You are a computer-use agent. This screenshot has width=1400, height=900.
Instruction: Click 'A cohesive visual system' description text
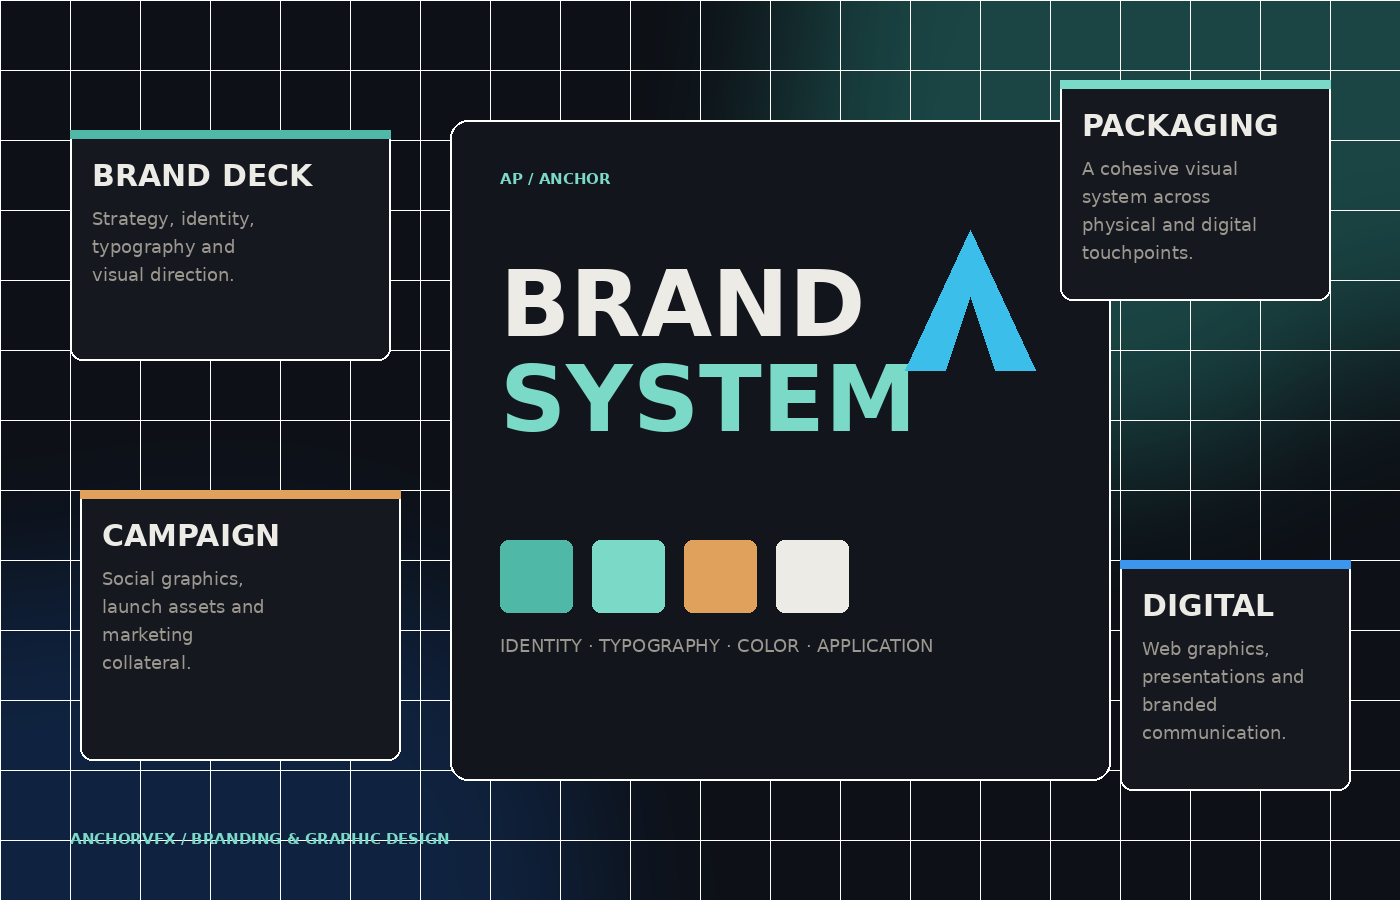point(1169,211)
